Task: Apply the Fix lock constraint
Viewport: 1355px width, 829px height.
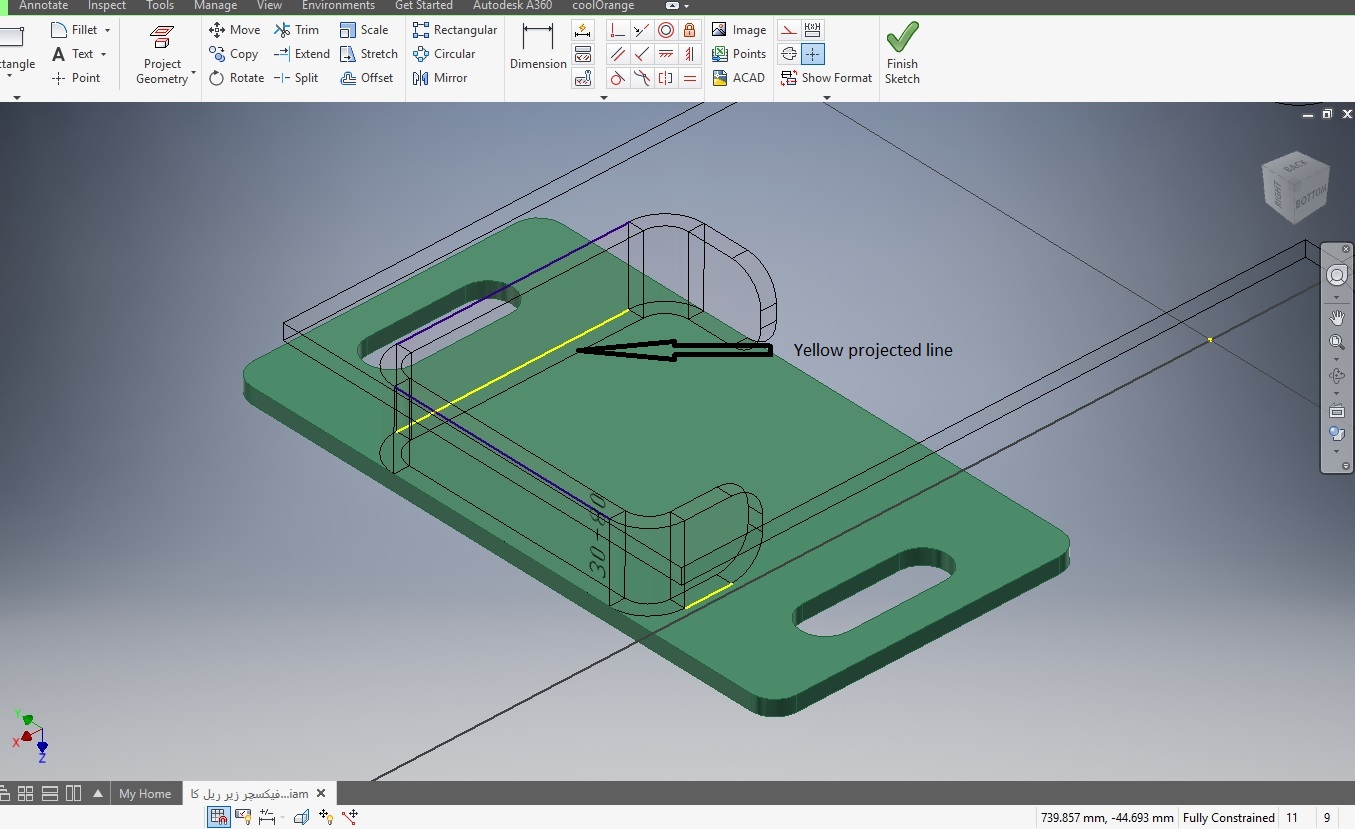Action: (689, 30)
